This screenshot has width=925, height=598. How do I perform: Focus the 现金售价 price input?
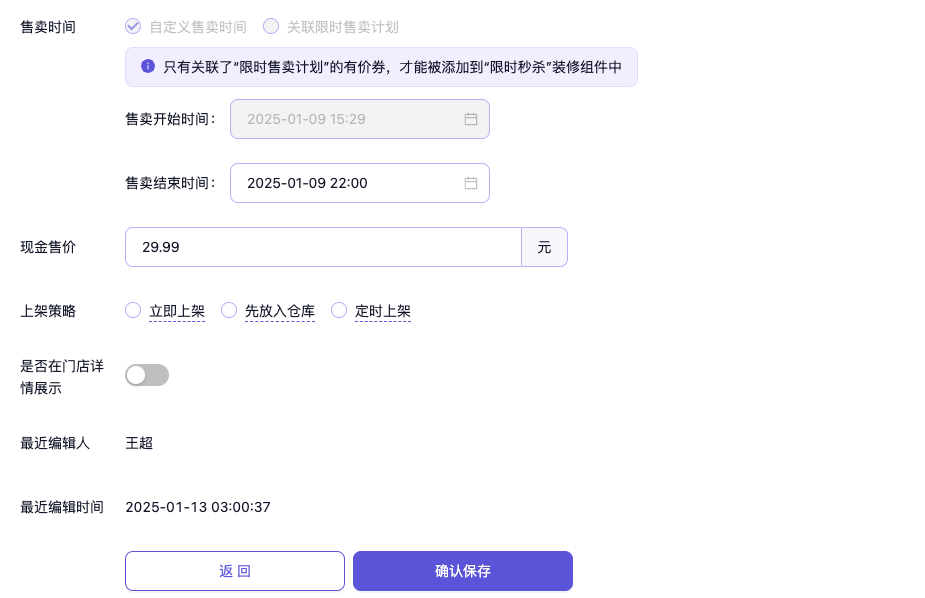point(322,247)
